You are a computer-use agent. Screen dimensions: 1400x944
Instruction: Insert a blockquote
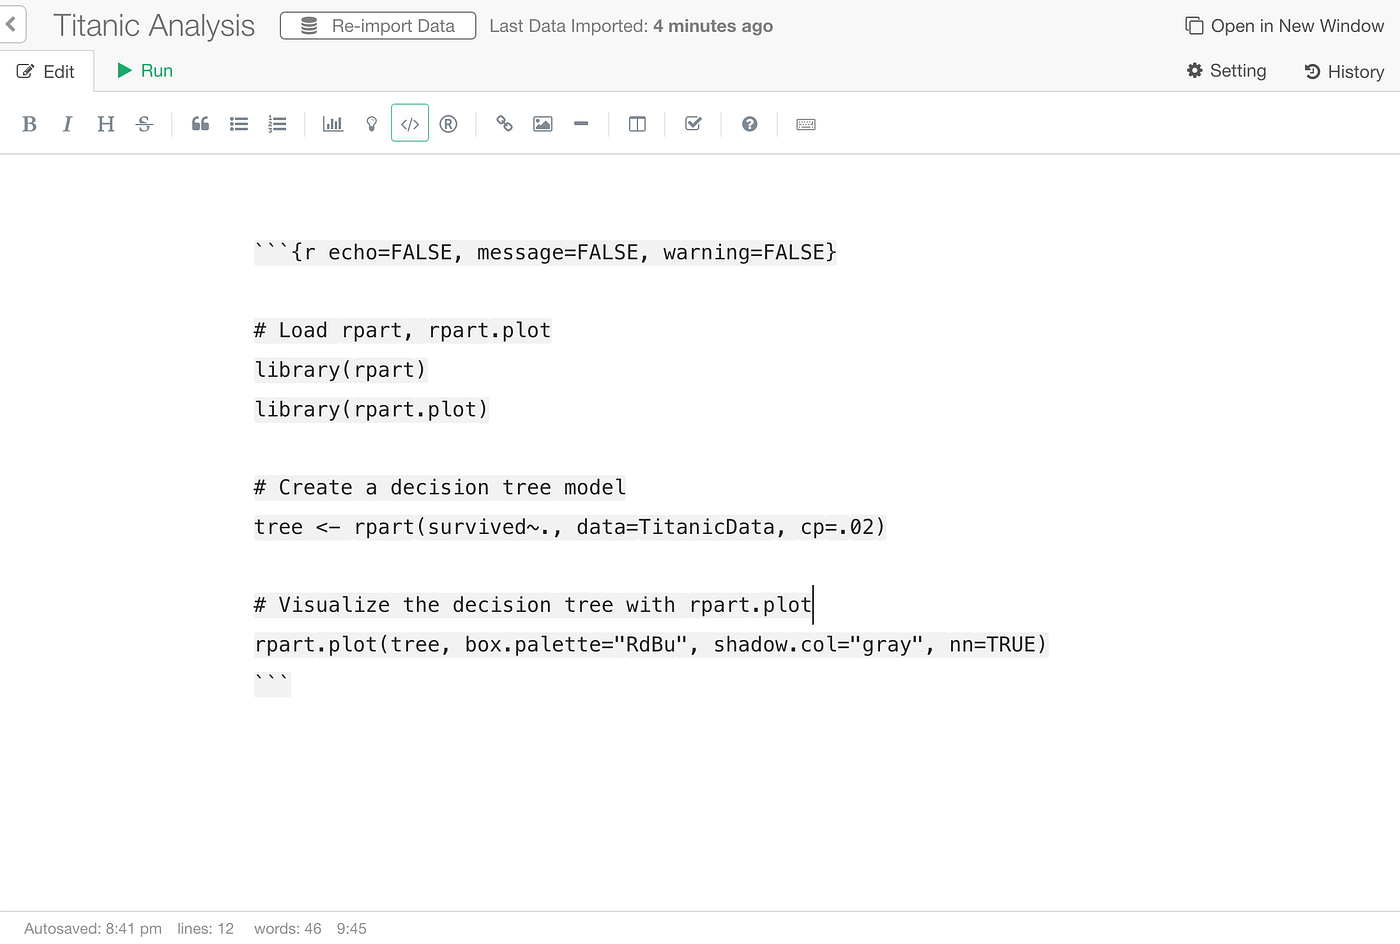pos(199,123)
